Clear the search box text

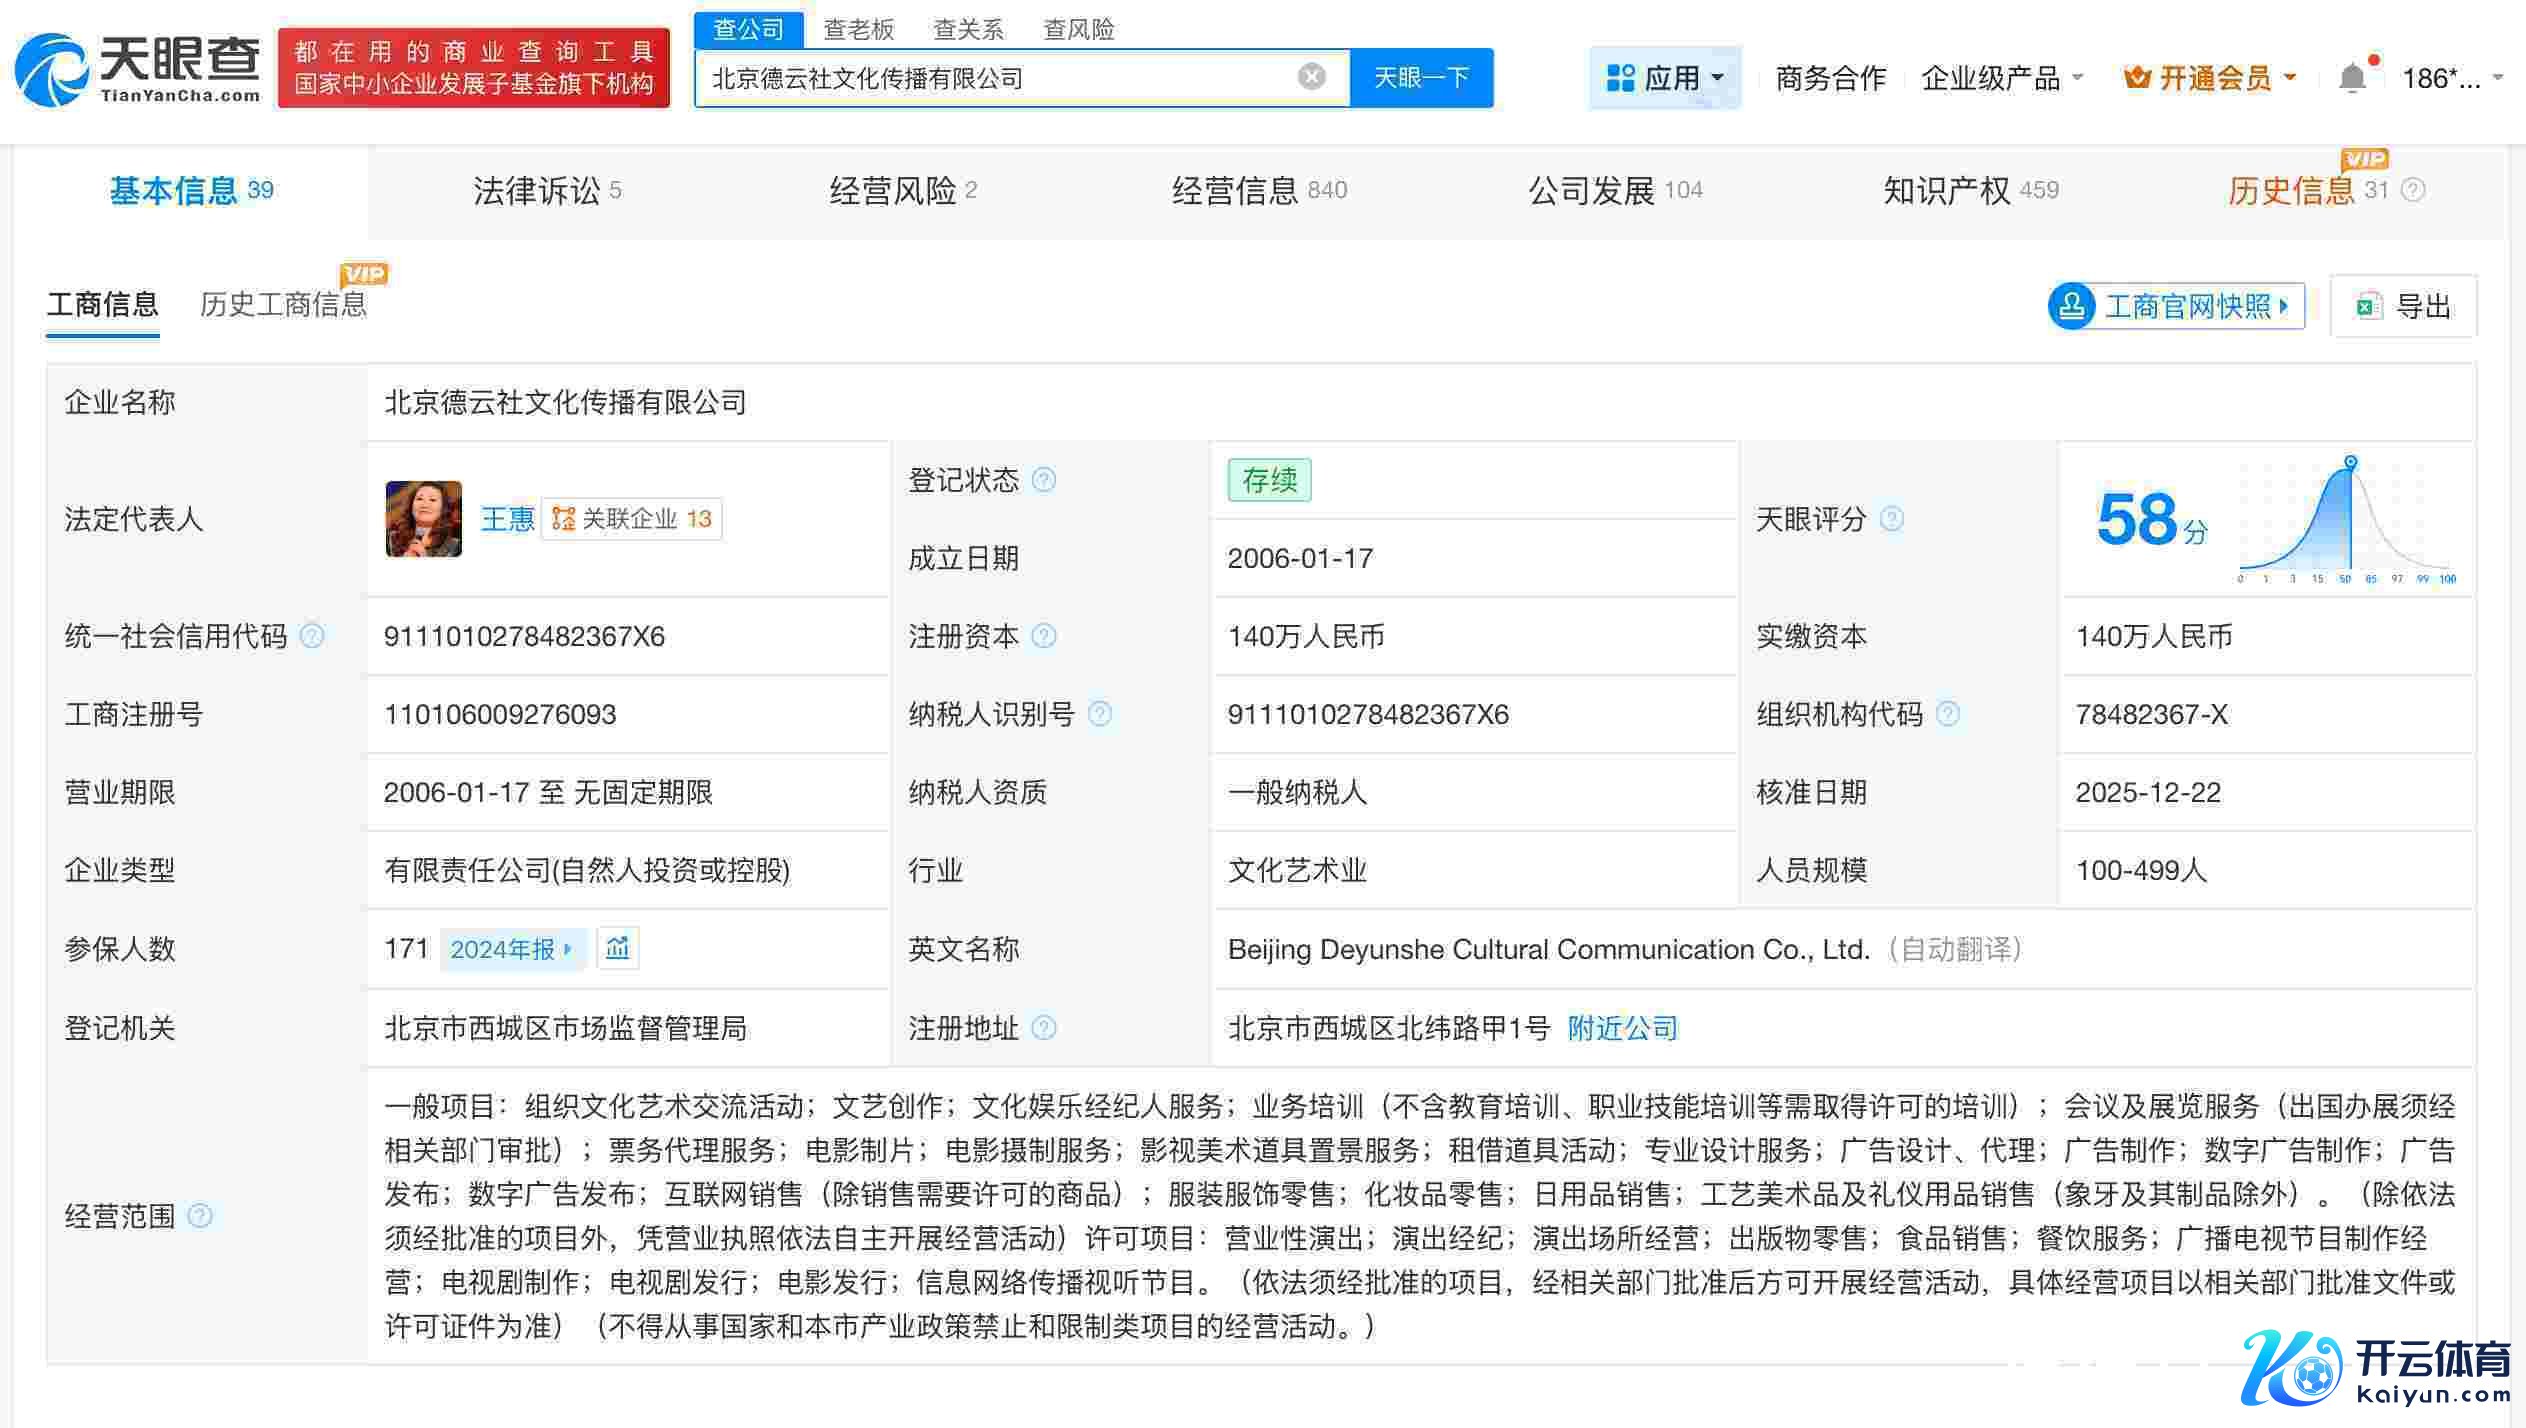pyautogui.click(x=1311, y=77)
